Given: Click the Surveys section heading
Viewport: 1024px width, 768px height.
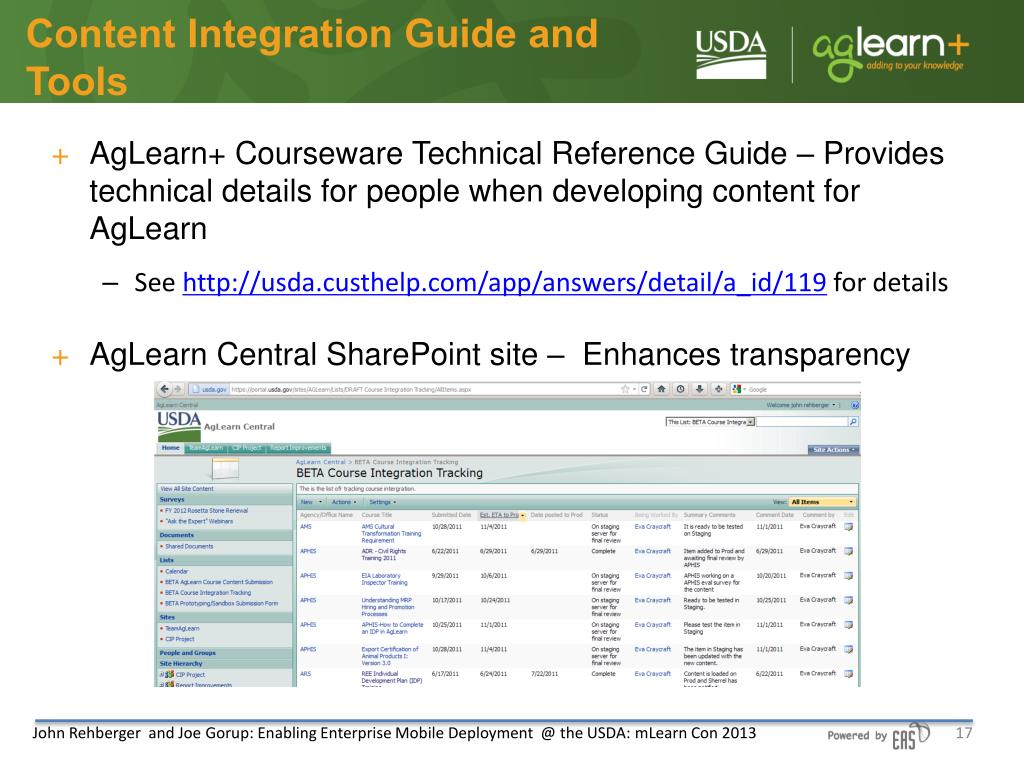Looking at the screenshot, I should (172, 500).
